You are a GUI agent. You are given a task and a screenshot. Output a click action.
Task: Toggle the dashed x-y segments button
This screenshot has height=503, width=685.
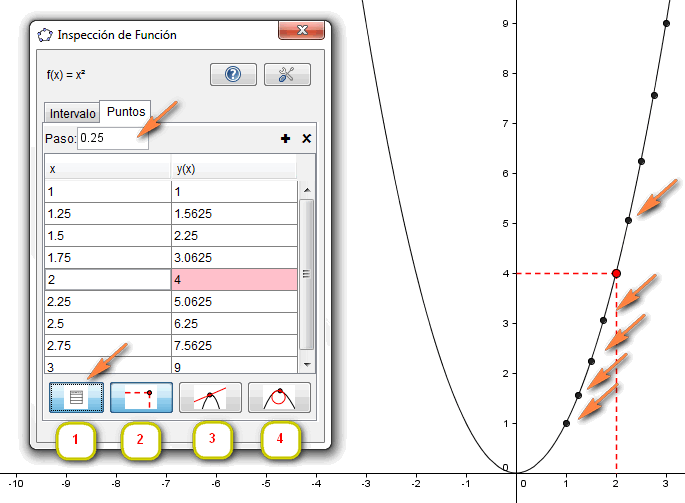click(141, 397)
